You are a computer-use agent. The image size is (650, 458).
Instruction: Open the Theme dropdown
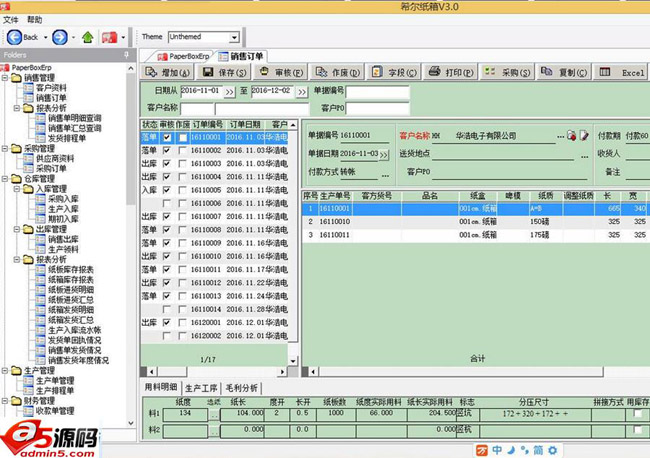click(x=234, y=37)
